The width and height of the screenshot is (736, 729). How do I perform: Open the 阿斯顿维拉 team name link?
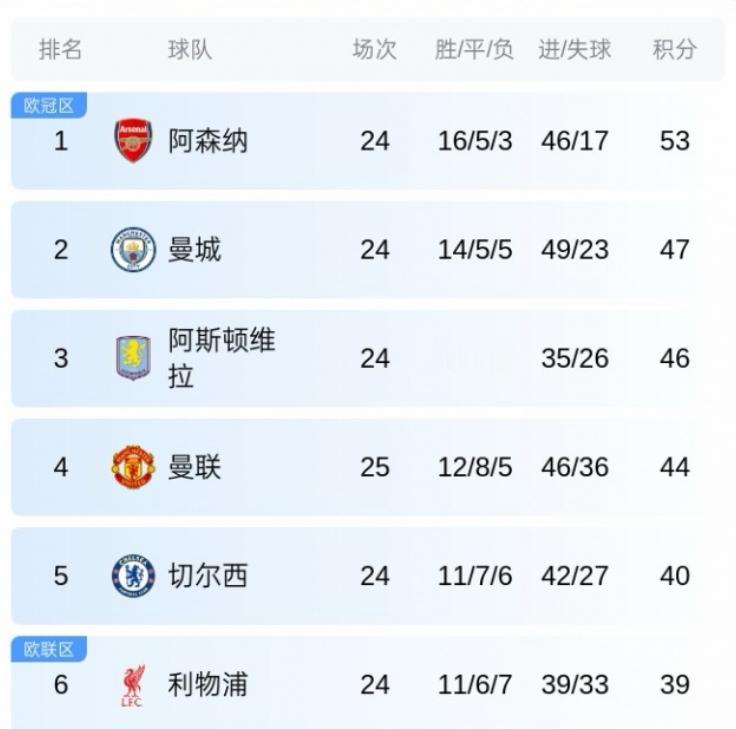(x=222, y=358)
